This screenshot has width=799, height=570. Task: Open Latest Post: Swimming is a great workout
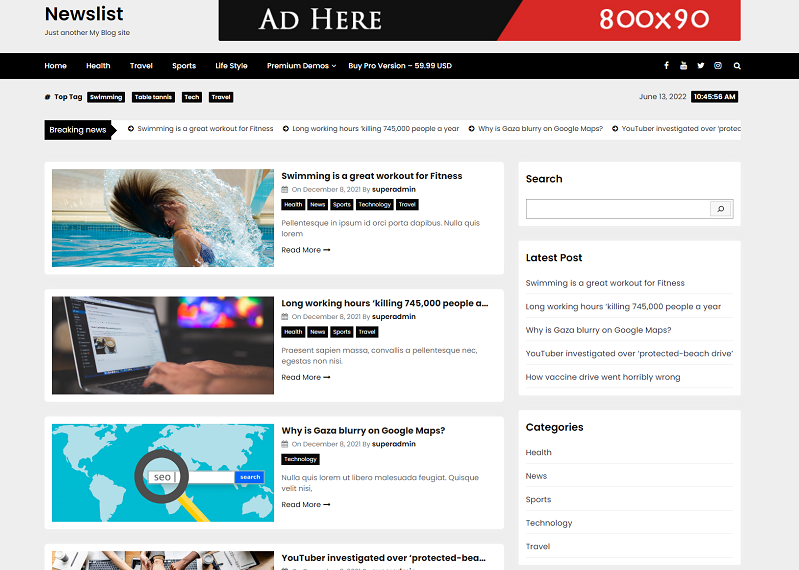(605, 283)
